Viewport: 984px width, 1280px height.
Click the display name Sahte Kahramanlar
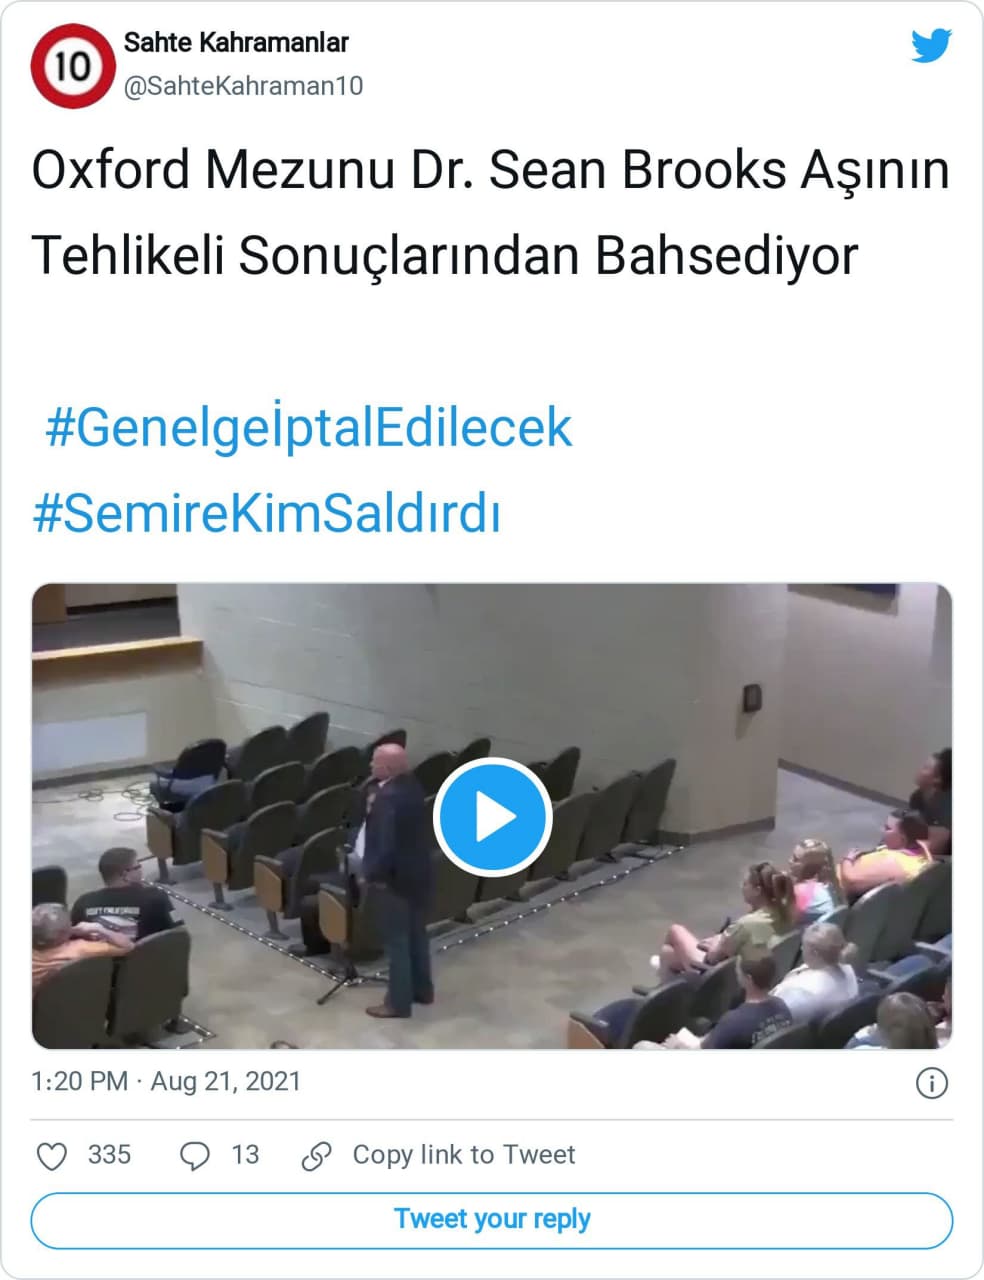[x=236, y=43]
